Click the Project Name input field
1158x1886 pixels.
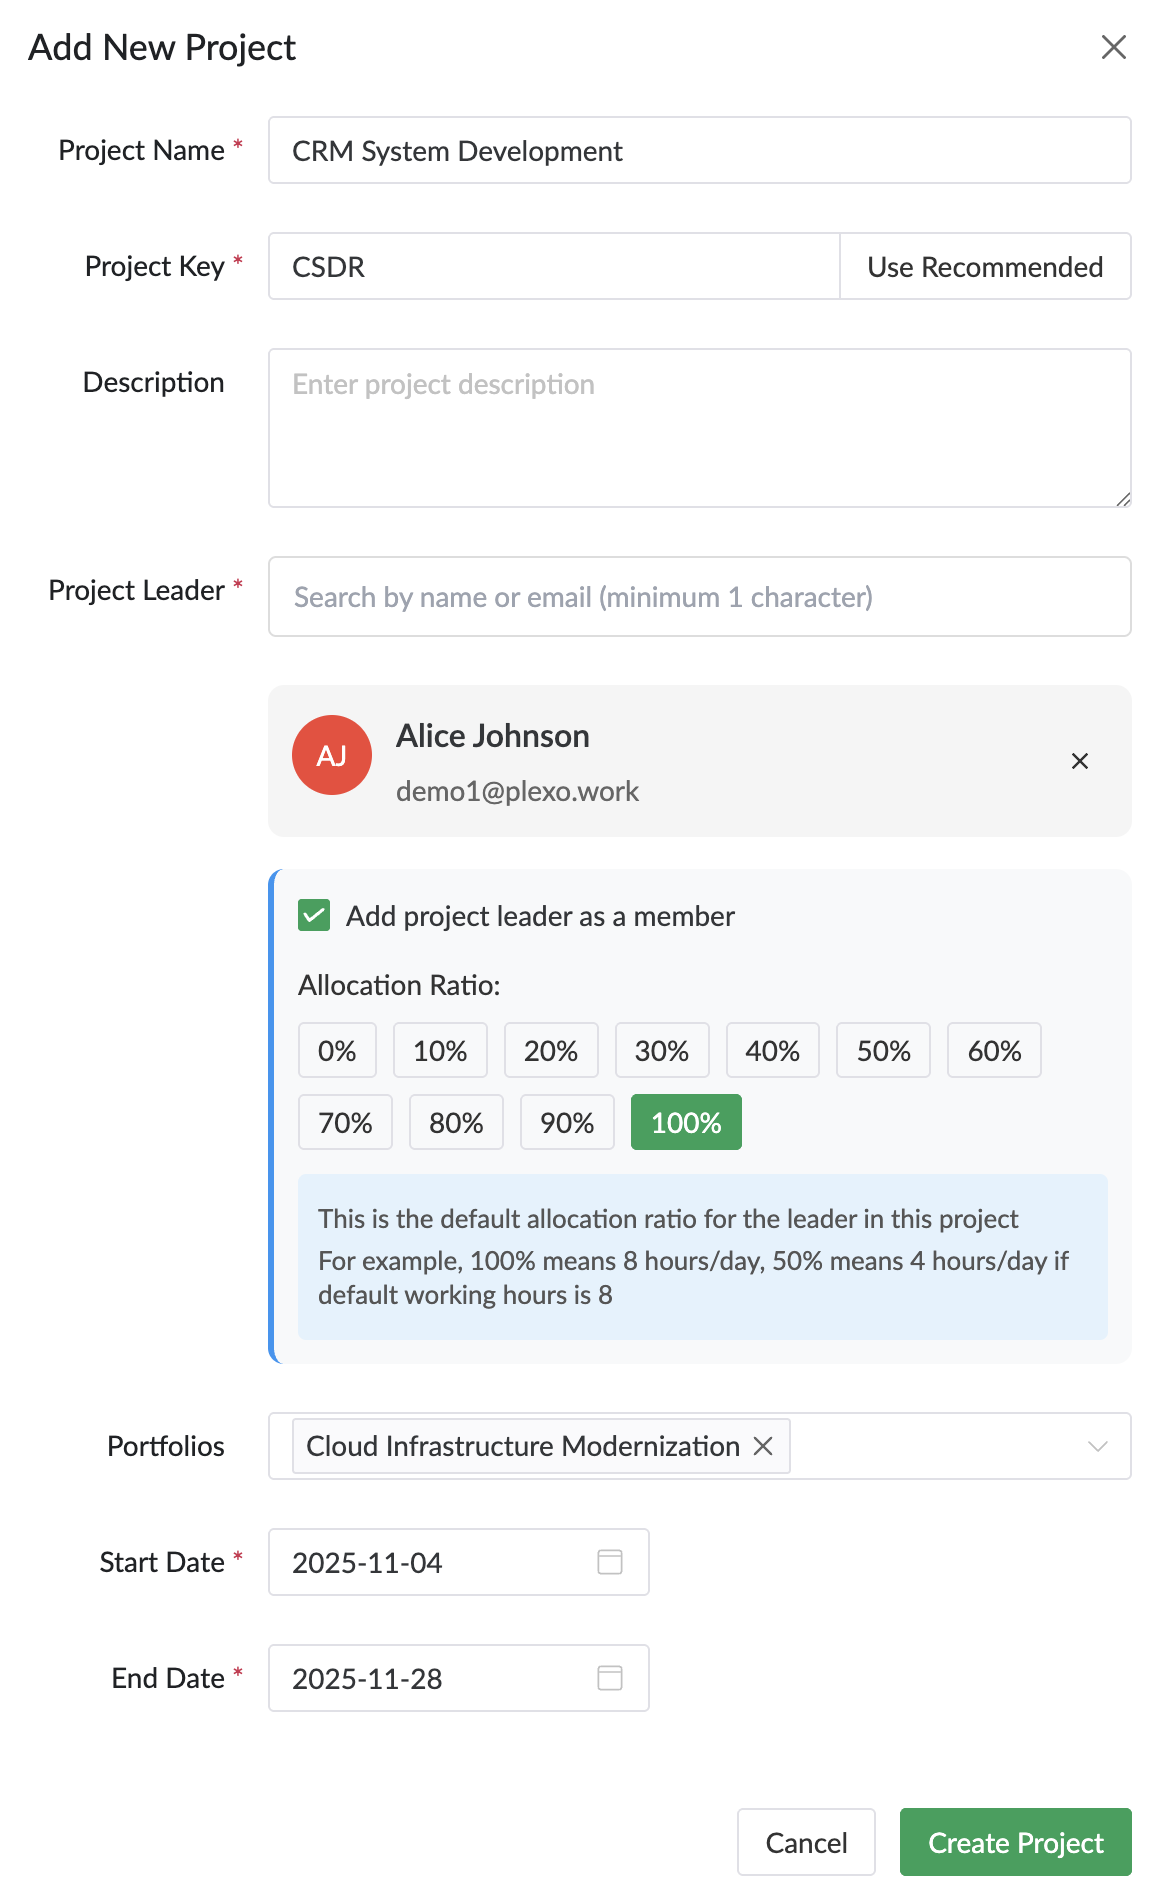[x=699, y=150]
